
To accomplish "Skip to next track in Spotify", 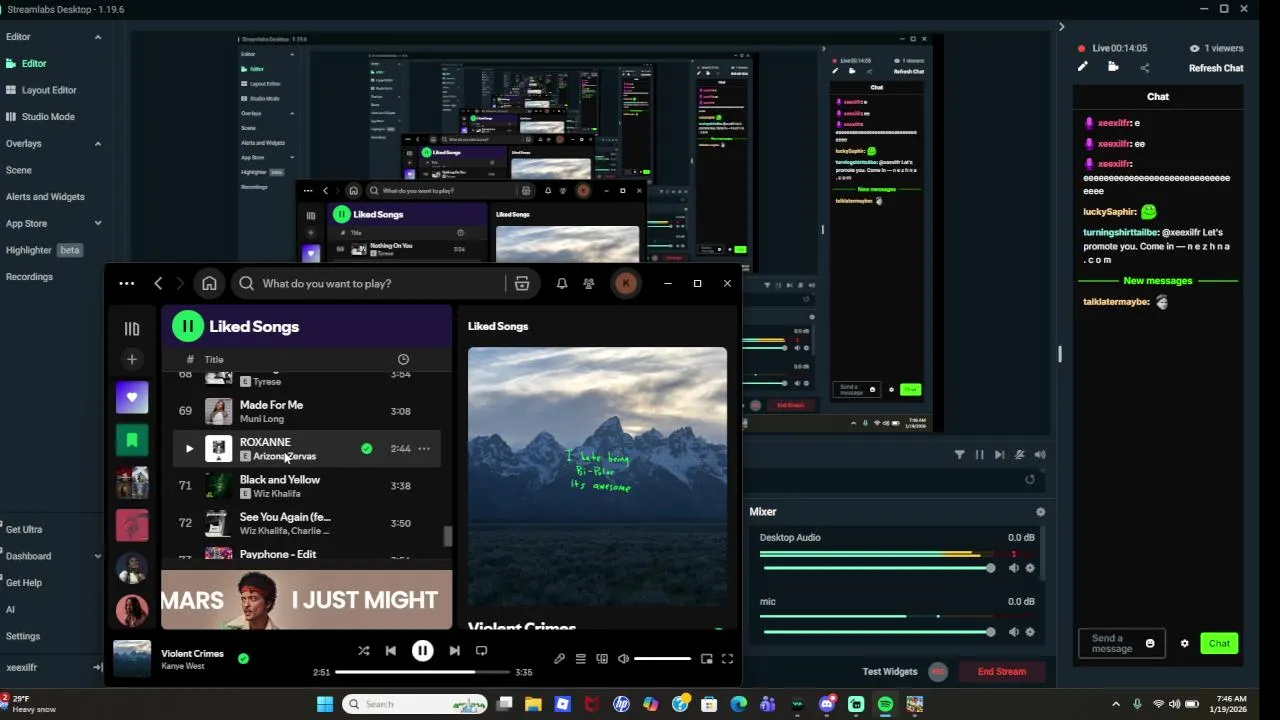I will pyautogui.click(x=454, y=650).
